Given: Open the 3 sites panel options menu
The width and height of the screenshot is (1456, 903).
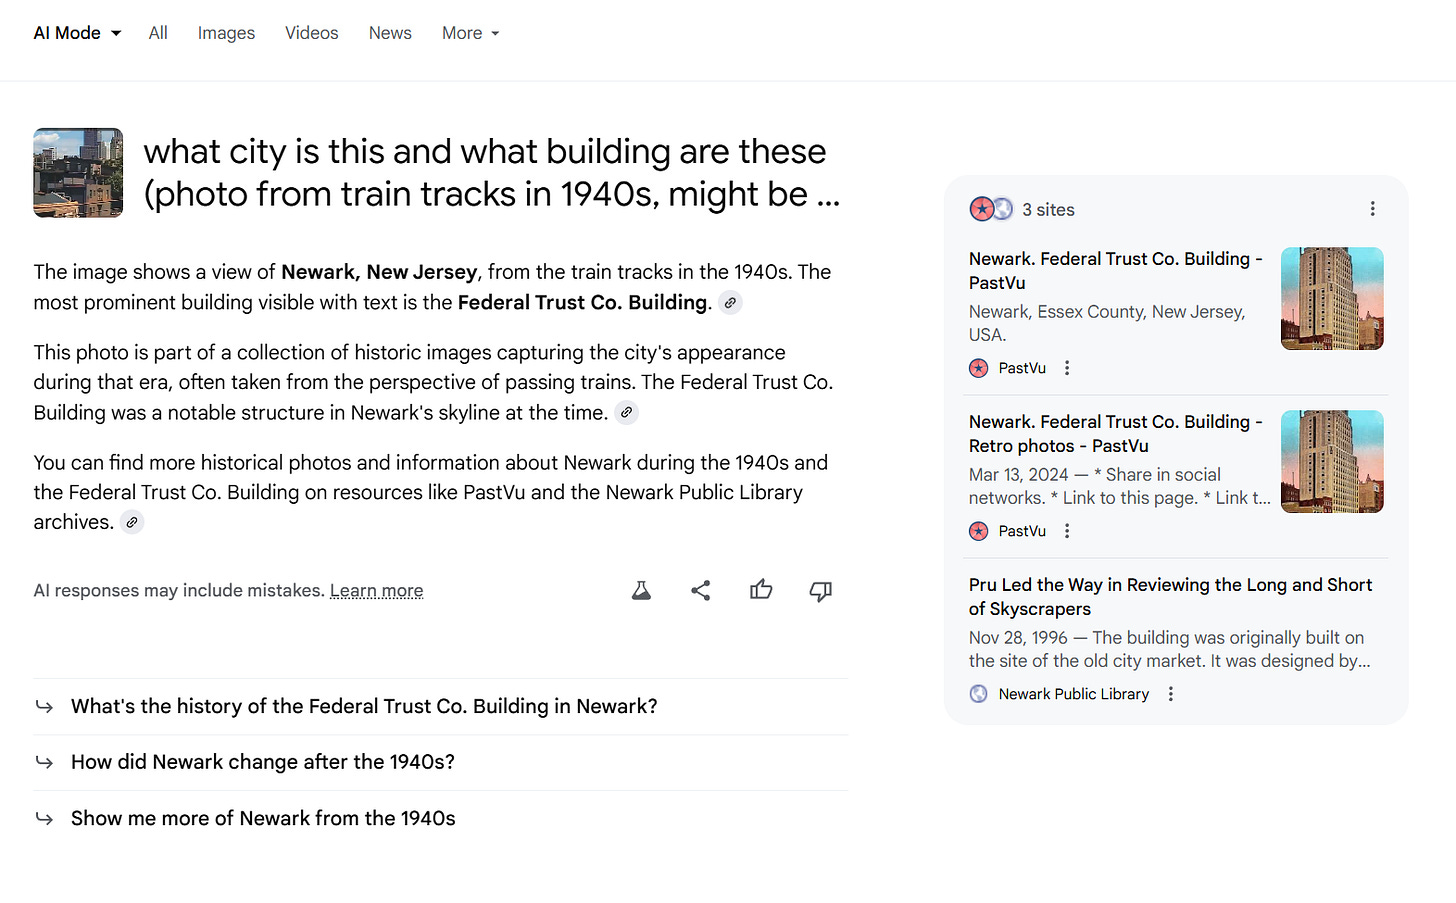Looking at the screenshot, I should click(1372, 209).
